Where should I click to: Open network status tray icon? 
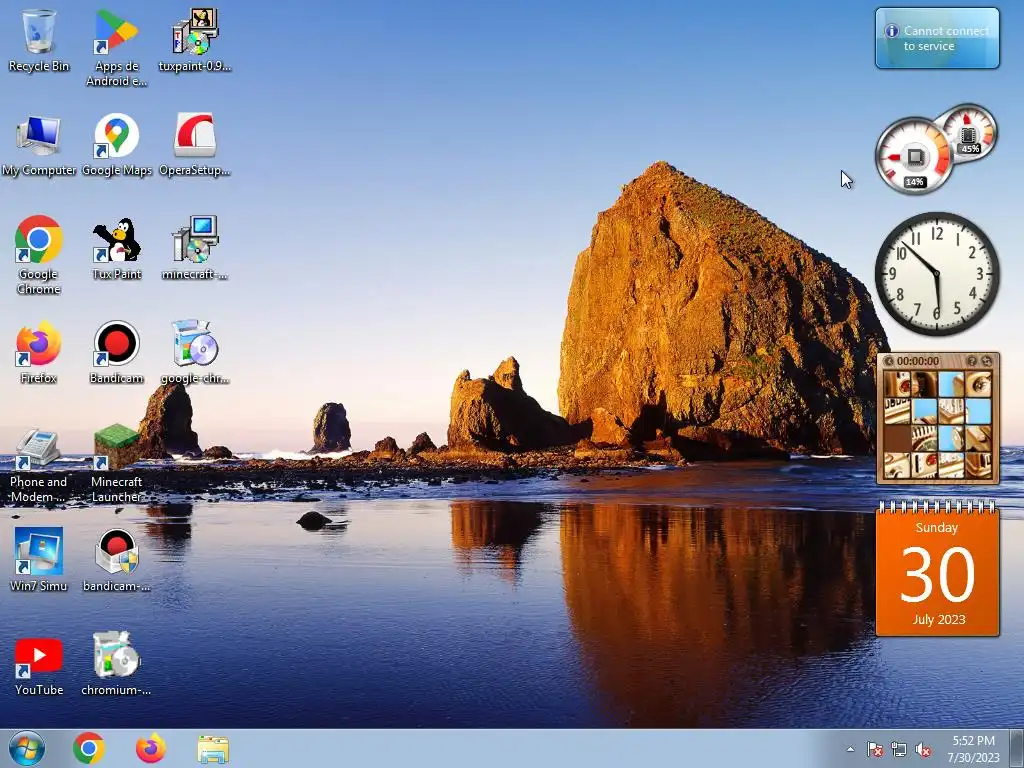[899, 749]
